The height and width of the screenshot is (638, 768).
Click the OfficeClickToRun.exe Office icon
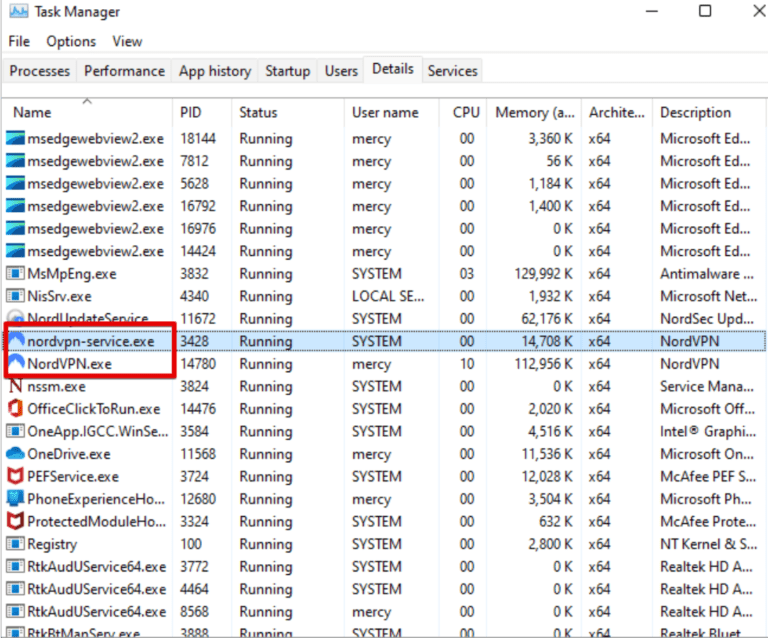(15, 409)
